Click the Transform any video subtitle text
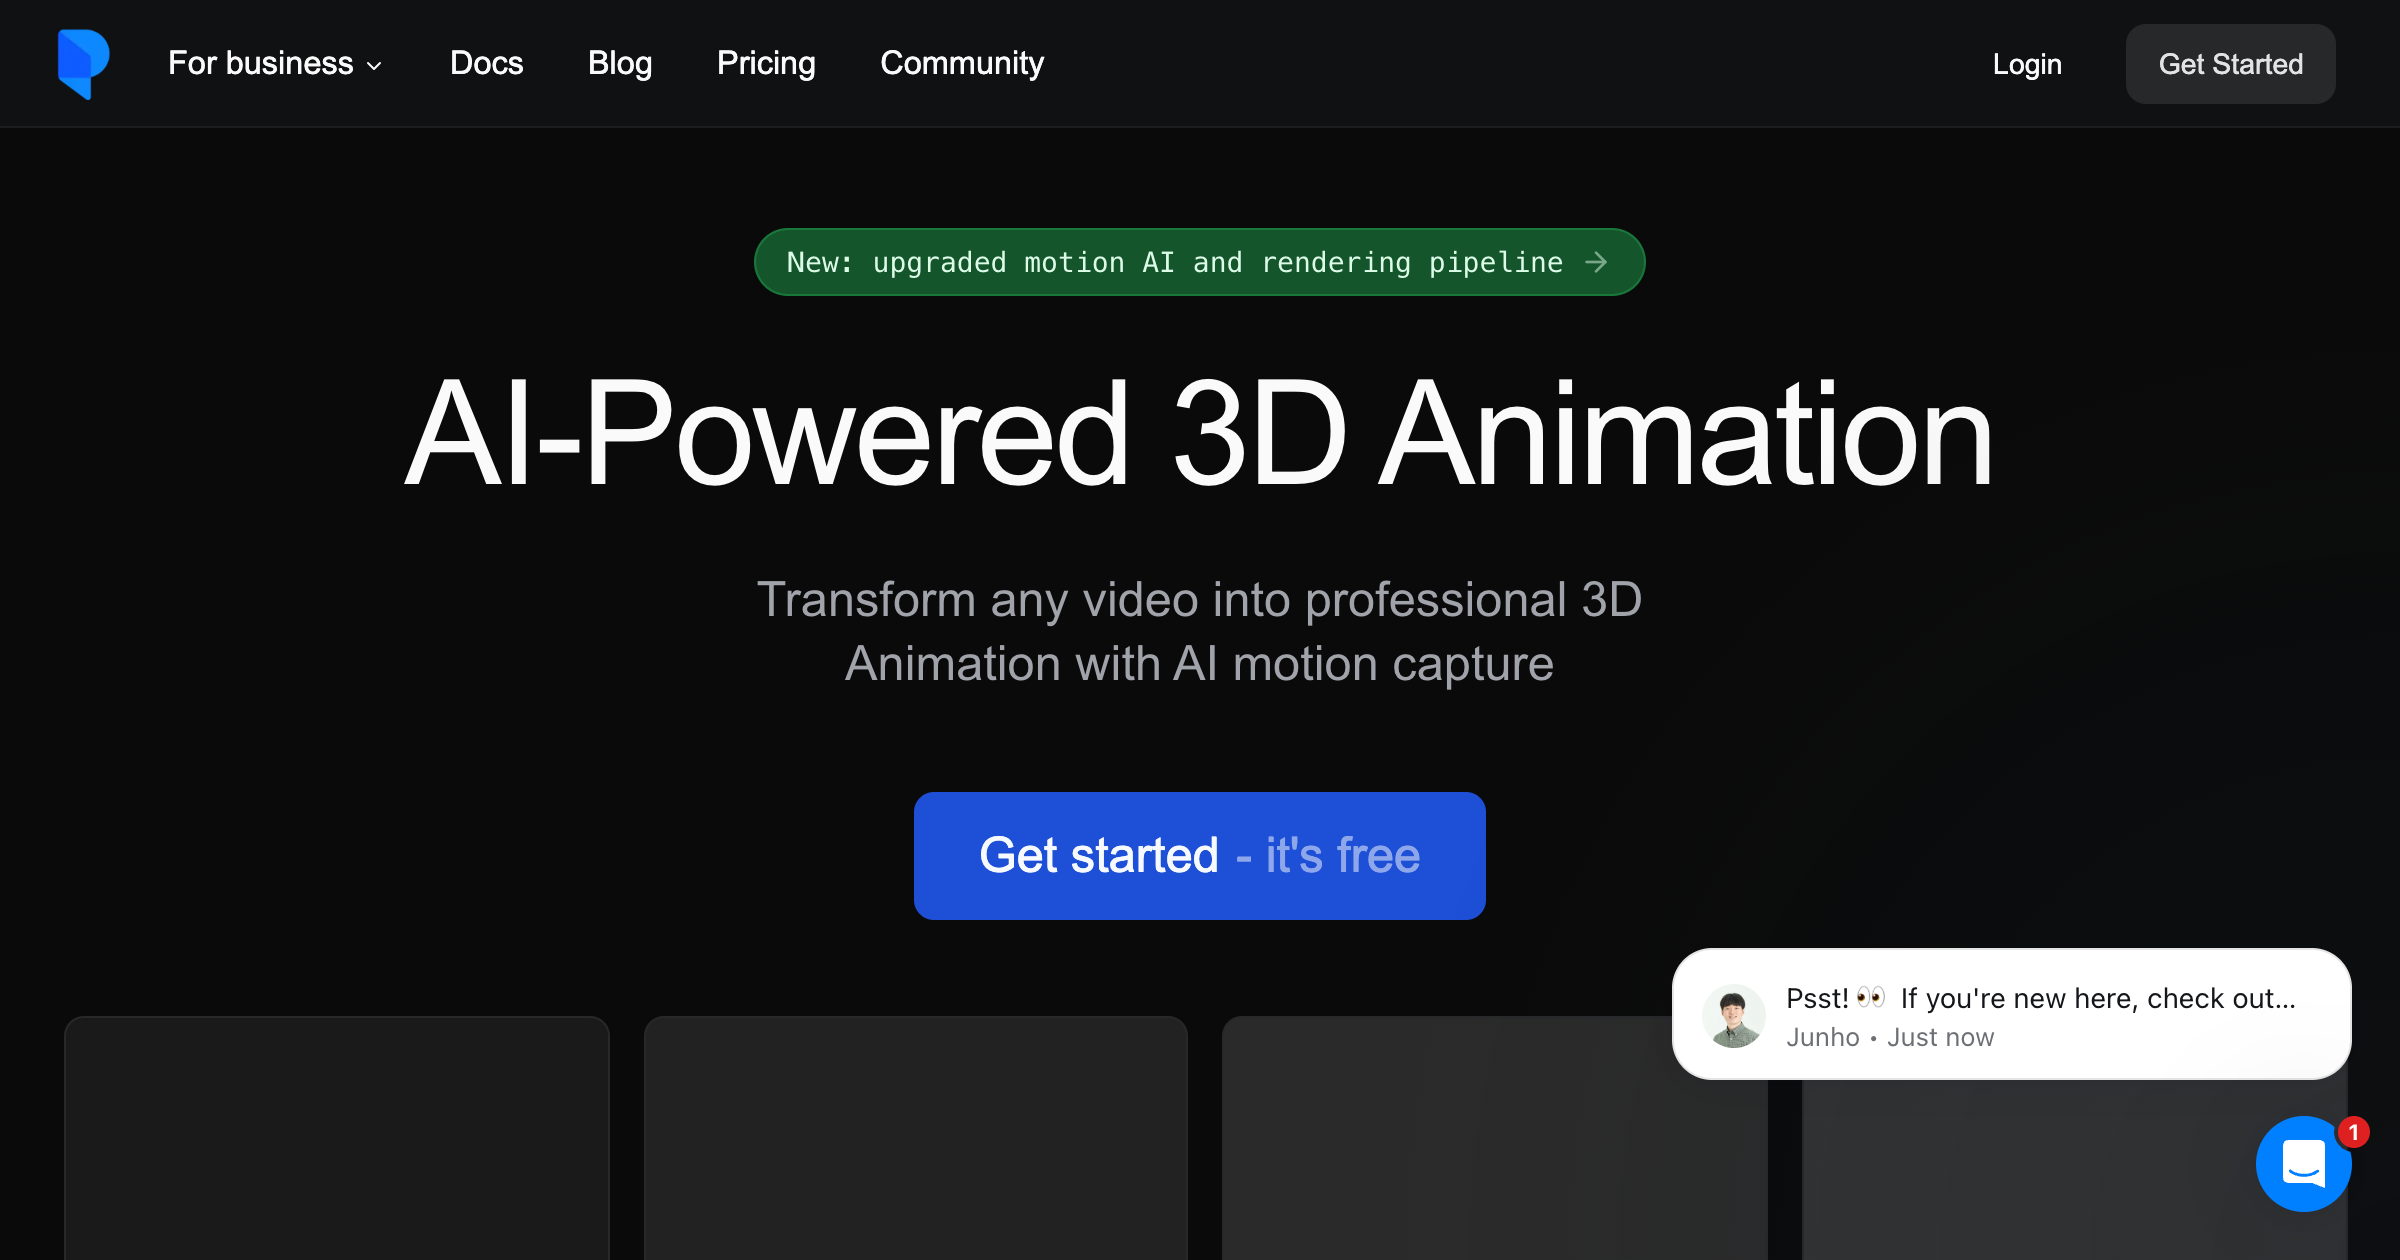 click(x=1199, y=632)
